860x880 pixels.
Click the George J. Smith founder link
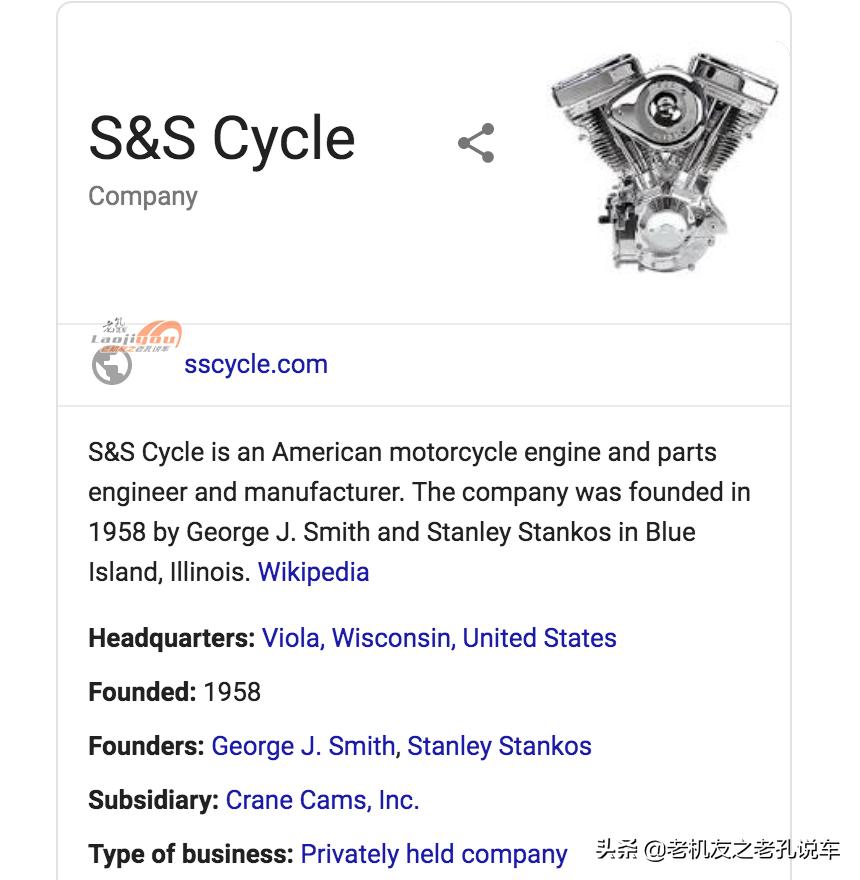coord(302,746)
